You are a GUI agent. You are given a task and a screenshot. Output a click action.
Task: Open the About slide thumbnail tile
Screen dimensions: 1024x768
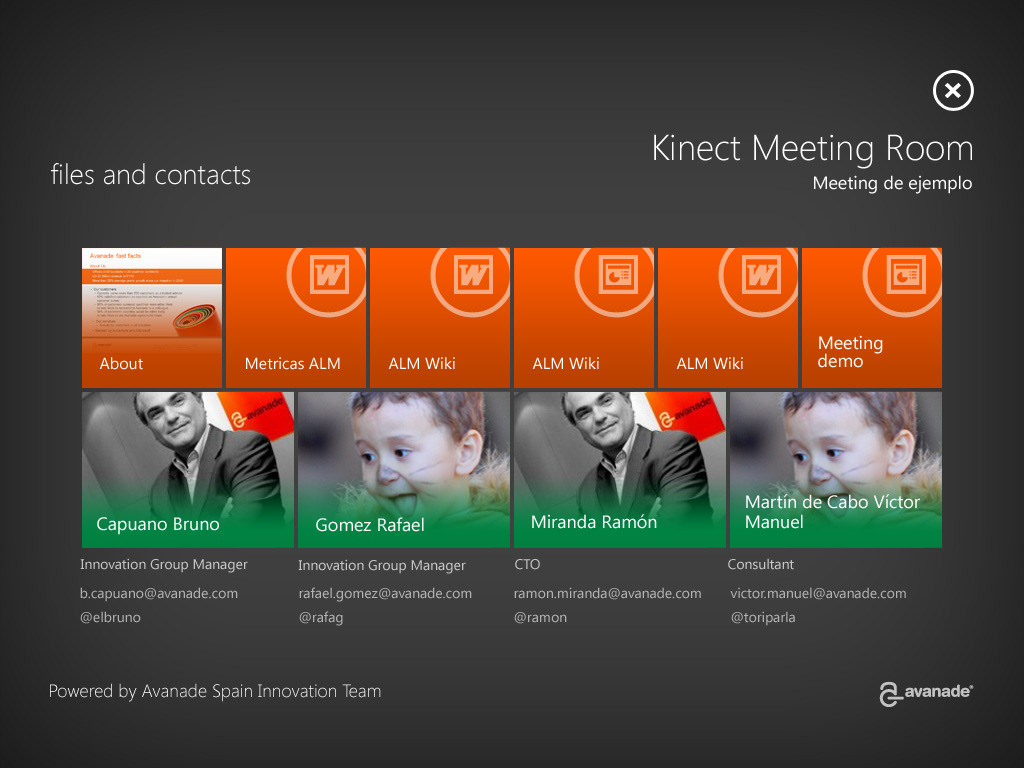152,317
